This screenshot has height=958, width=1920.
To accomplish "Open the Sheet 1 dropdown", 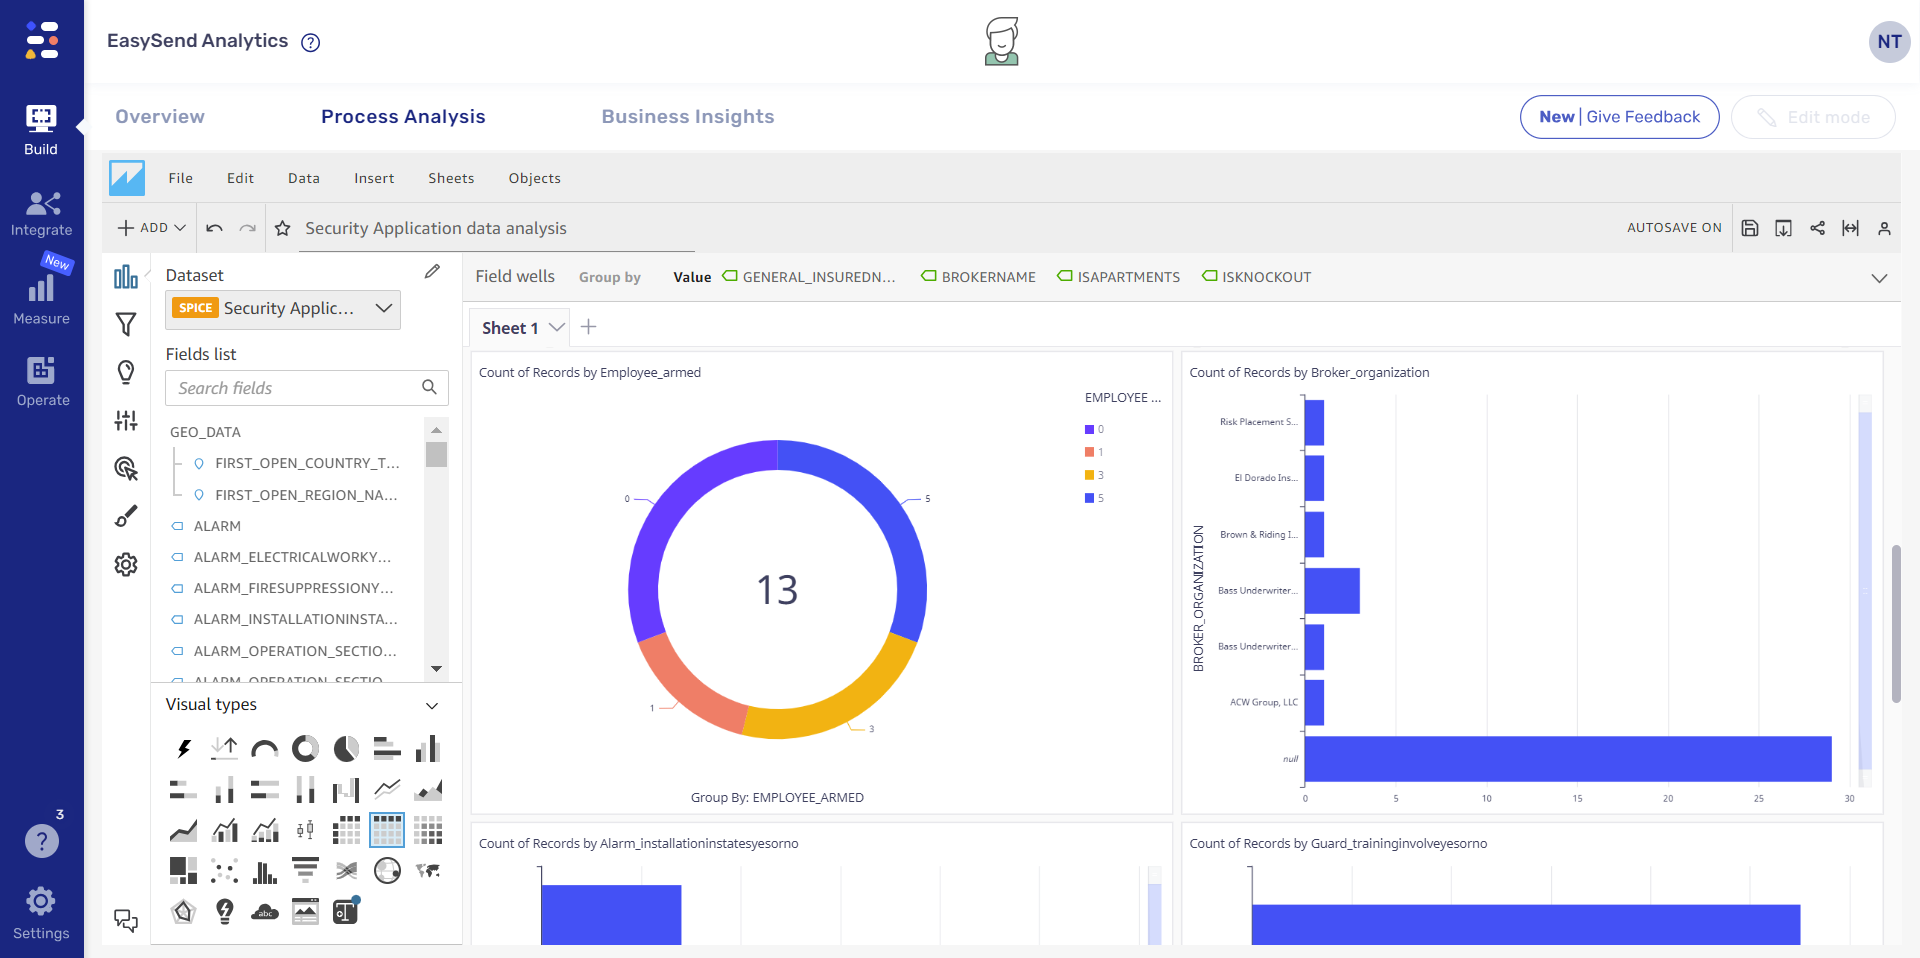I will [558, 327].
